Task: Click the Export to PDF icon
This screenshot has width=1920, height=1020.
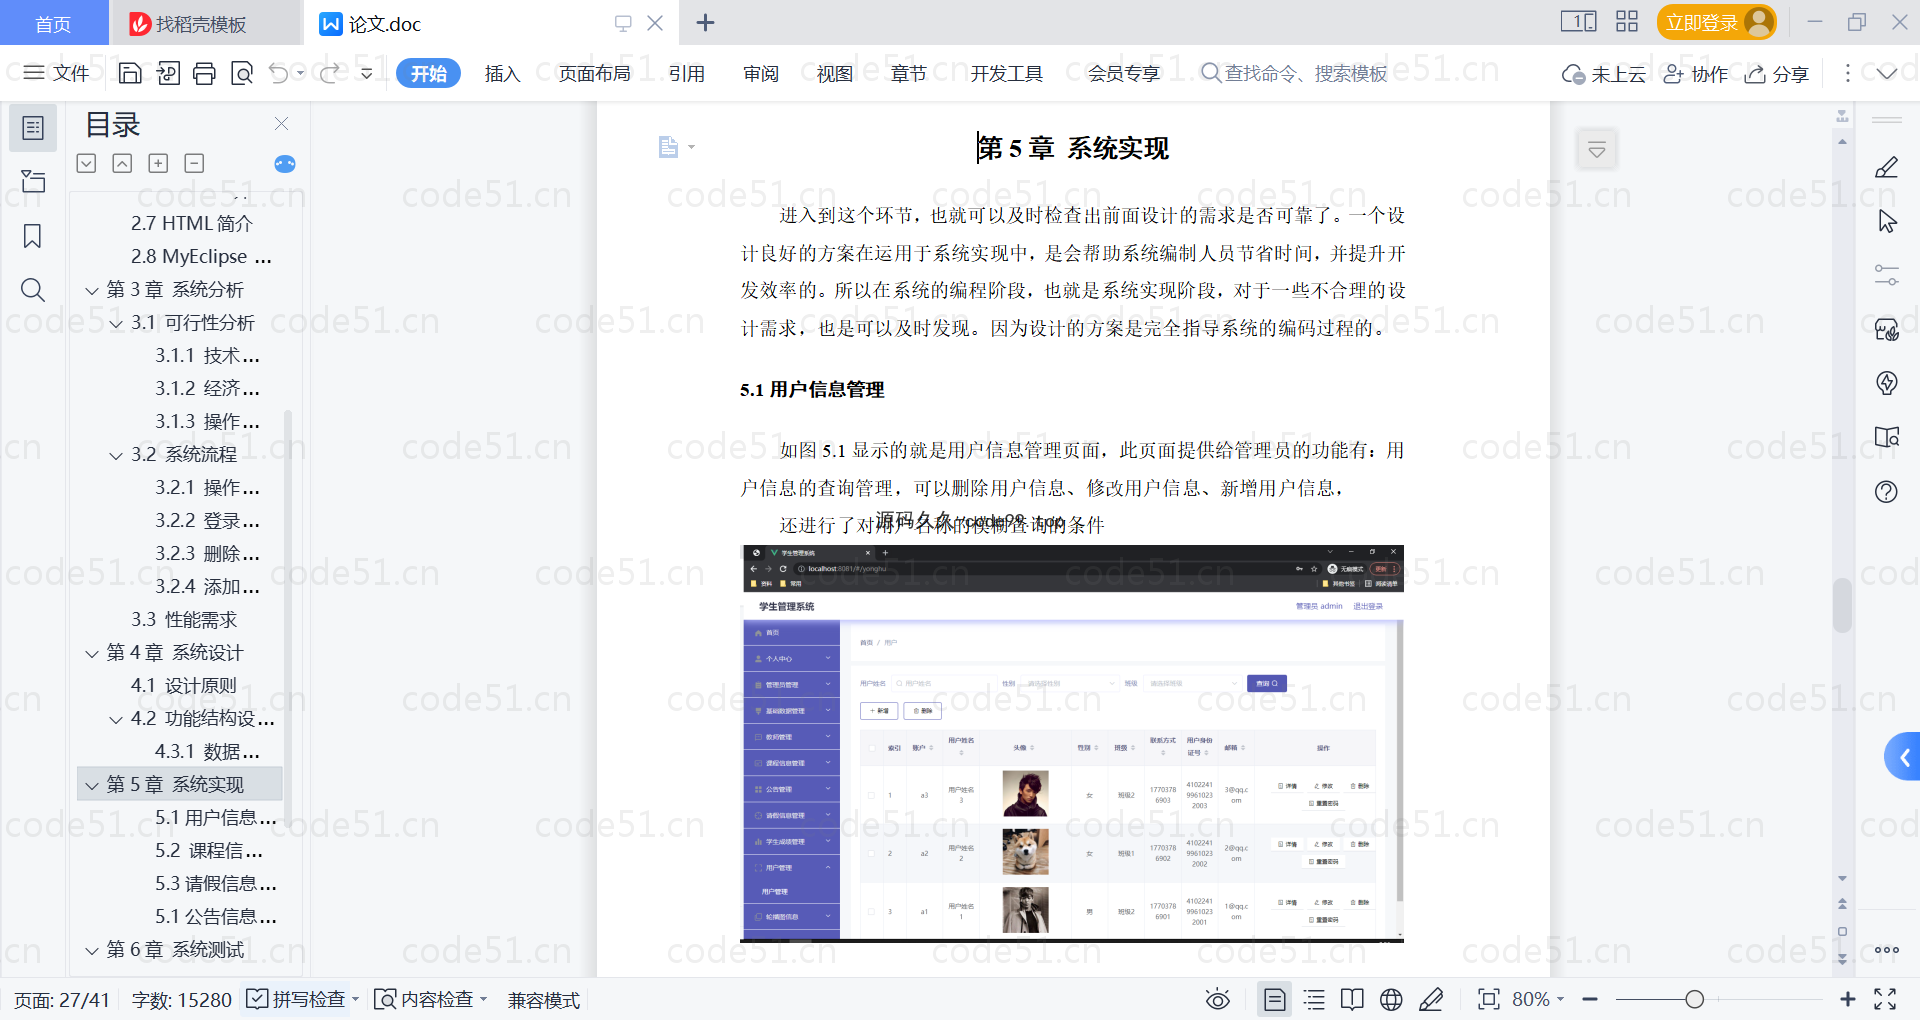Action: (168, 73)
